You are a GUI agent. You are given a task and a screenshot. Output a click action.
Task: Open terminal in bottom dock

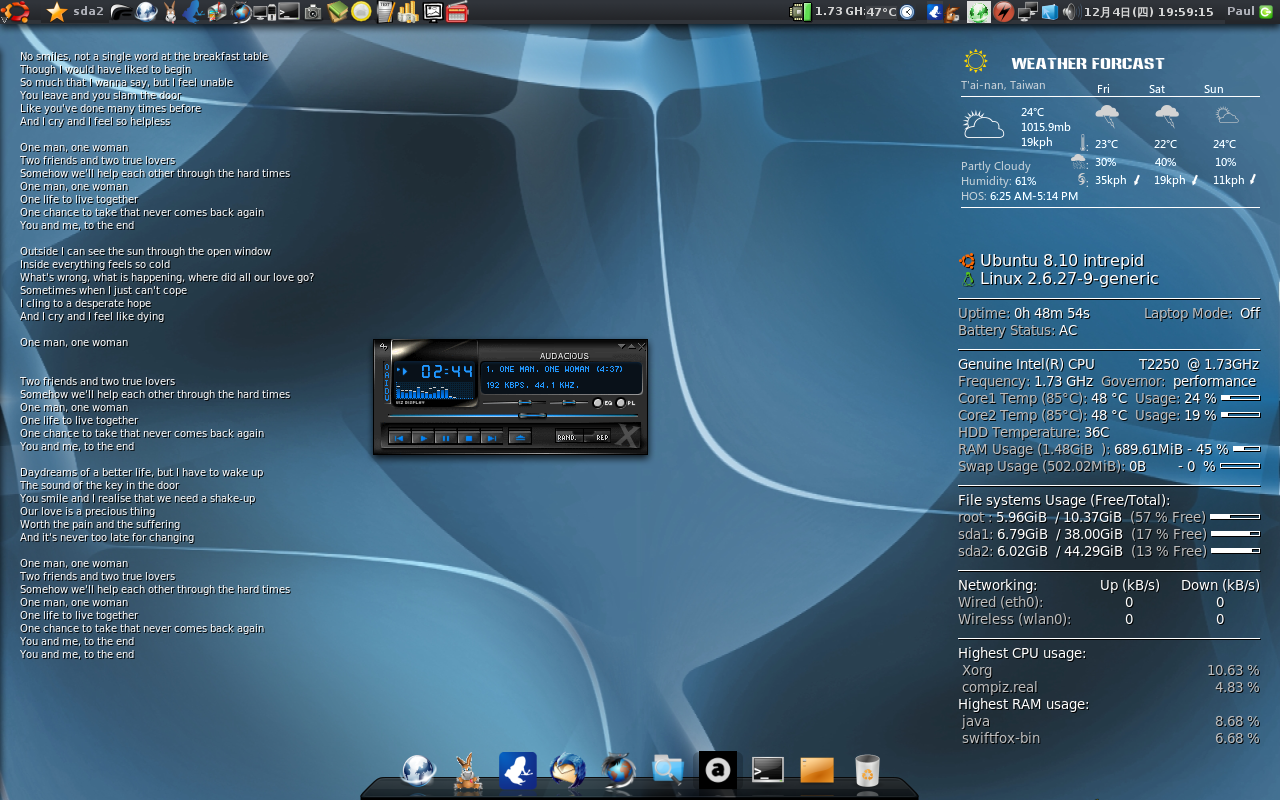click(x=767, y=770)
